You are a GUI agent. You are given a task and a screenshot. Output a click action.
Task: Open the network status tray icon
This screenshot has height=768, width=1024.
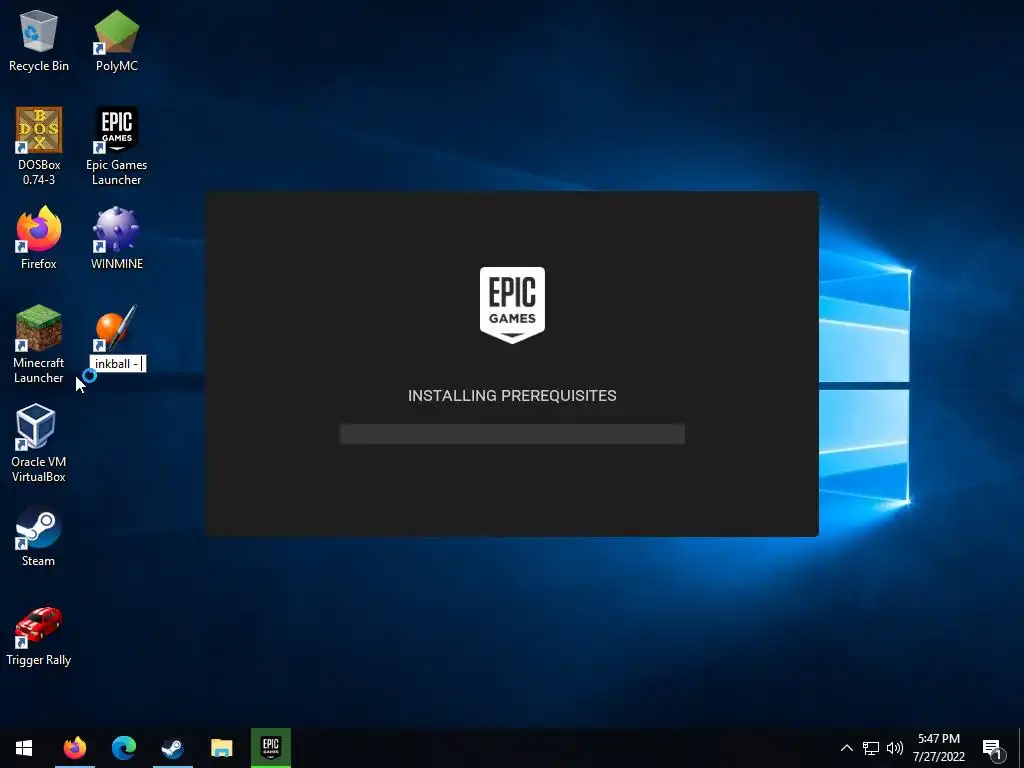(x=871, y=748)
